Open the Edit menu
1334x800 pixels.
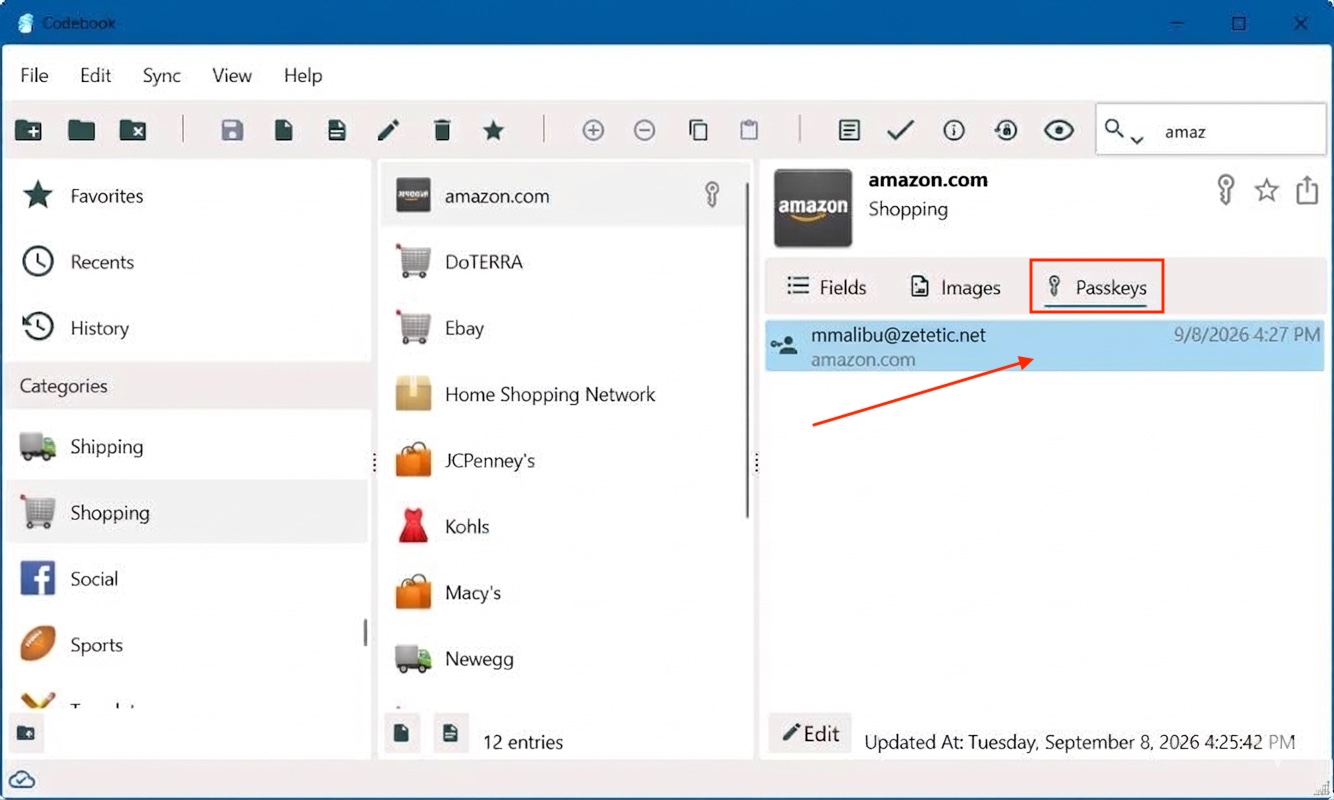96,76
